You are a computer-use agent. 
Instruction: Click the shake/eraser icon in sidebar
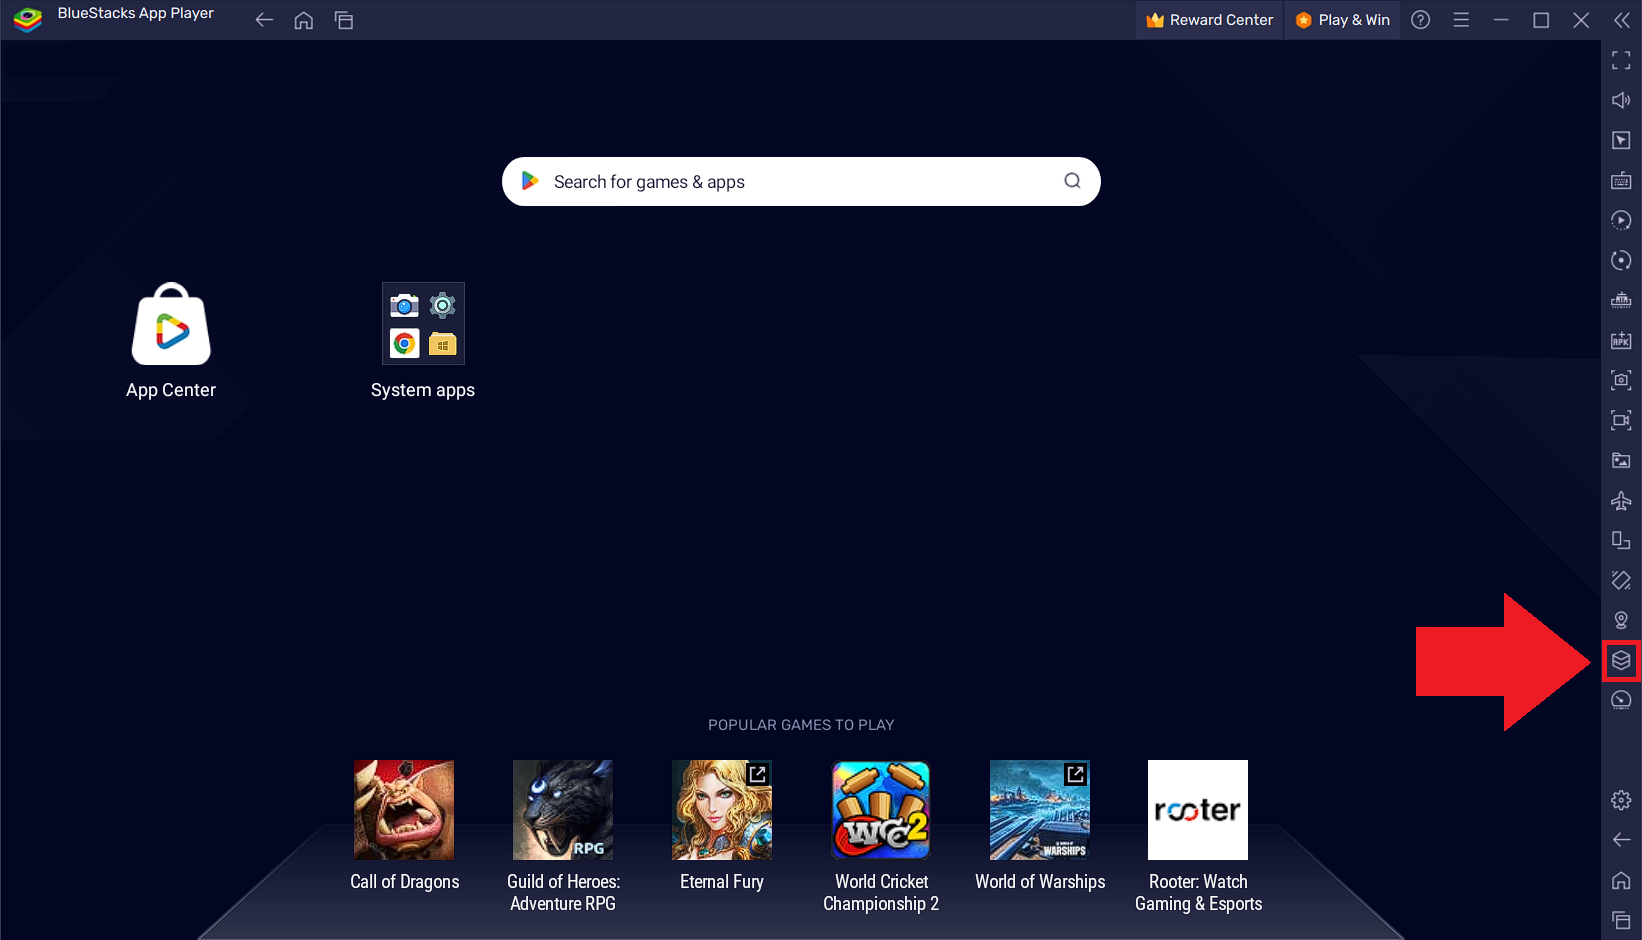(x=1621, y=580)
